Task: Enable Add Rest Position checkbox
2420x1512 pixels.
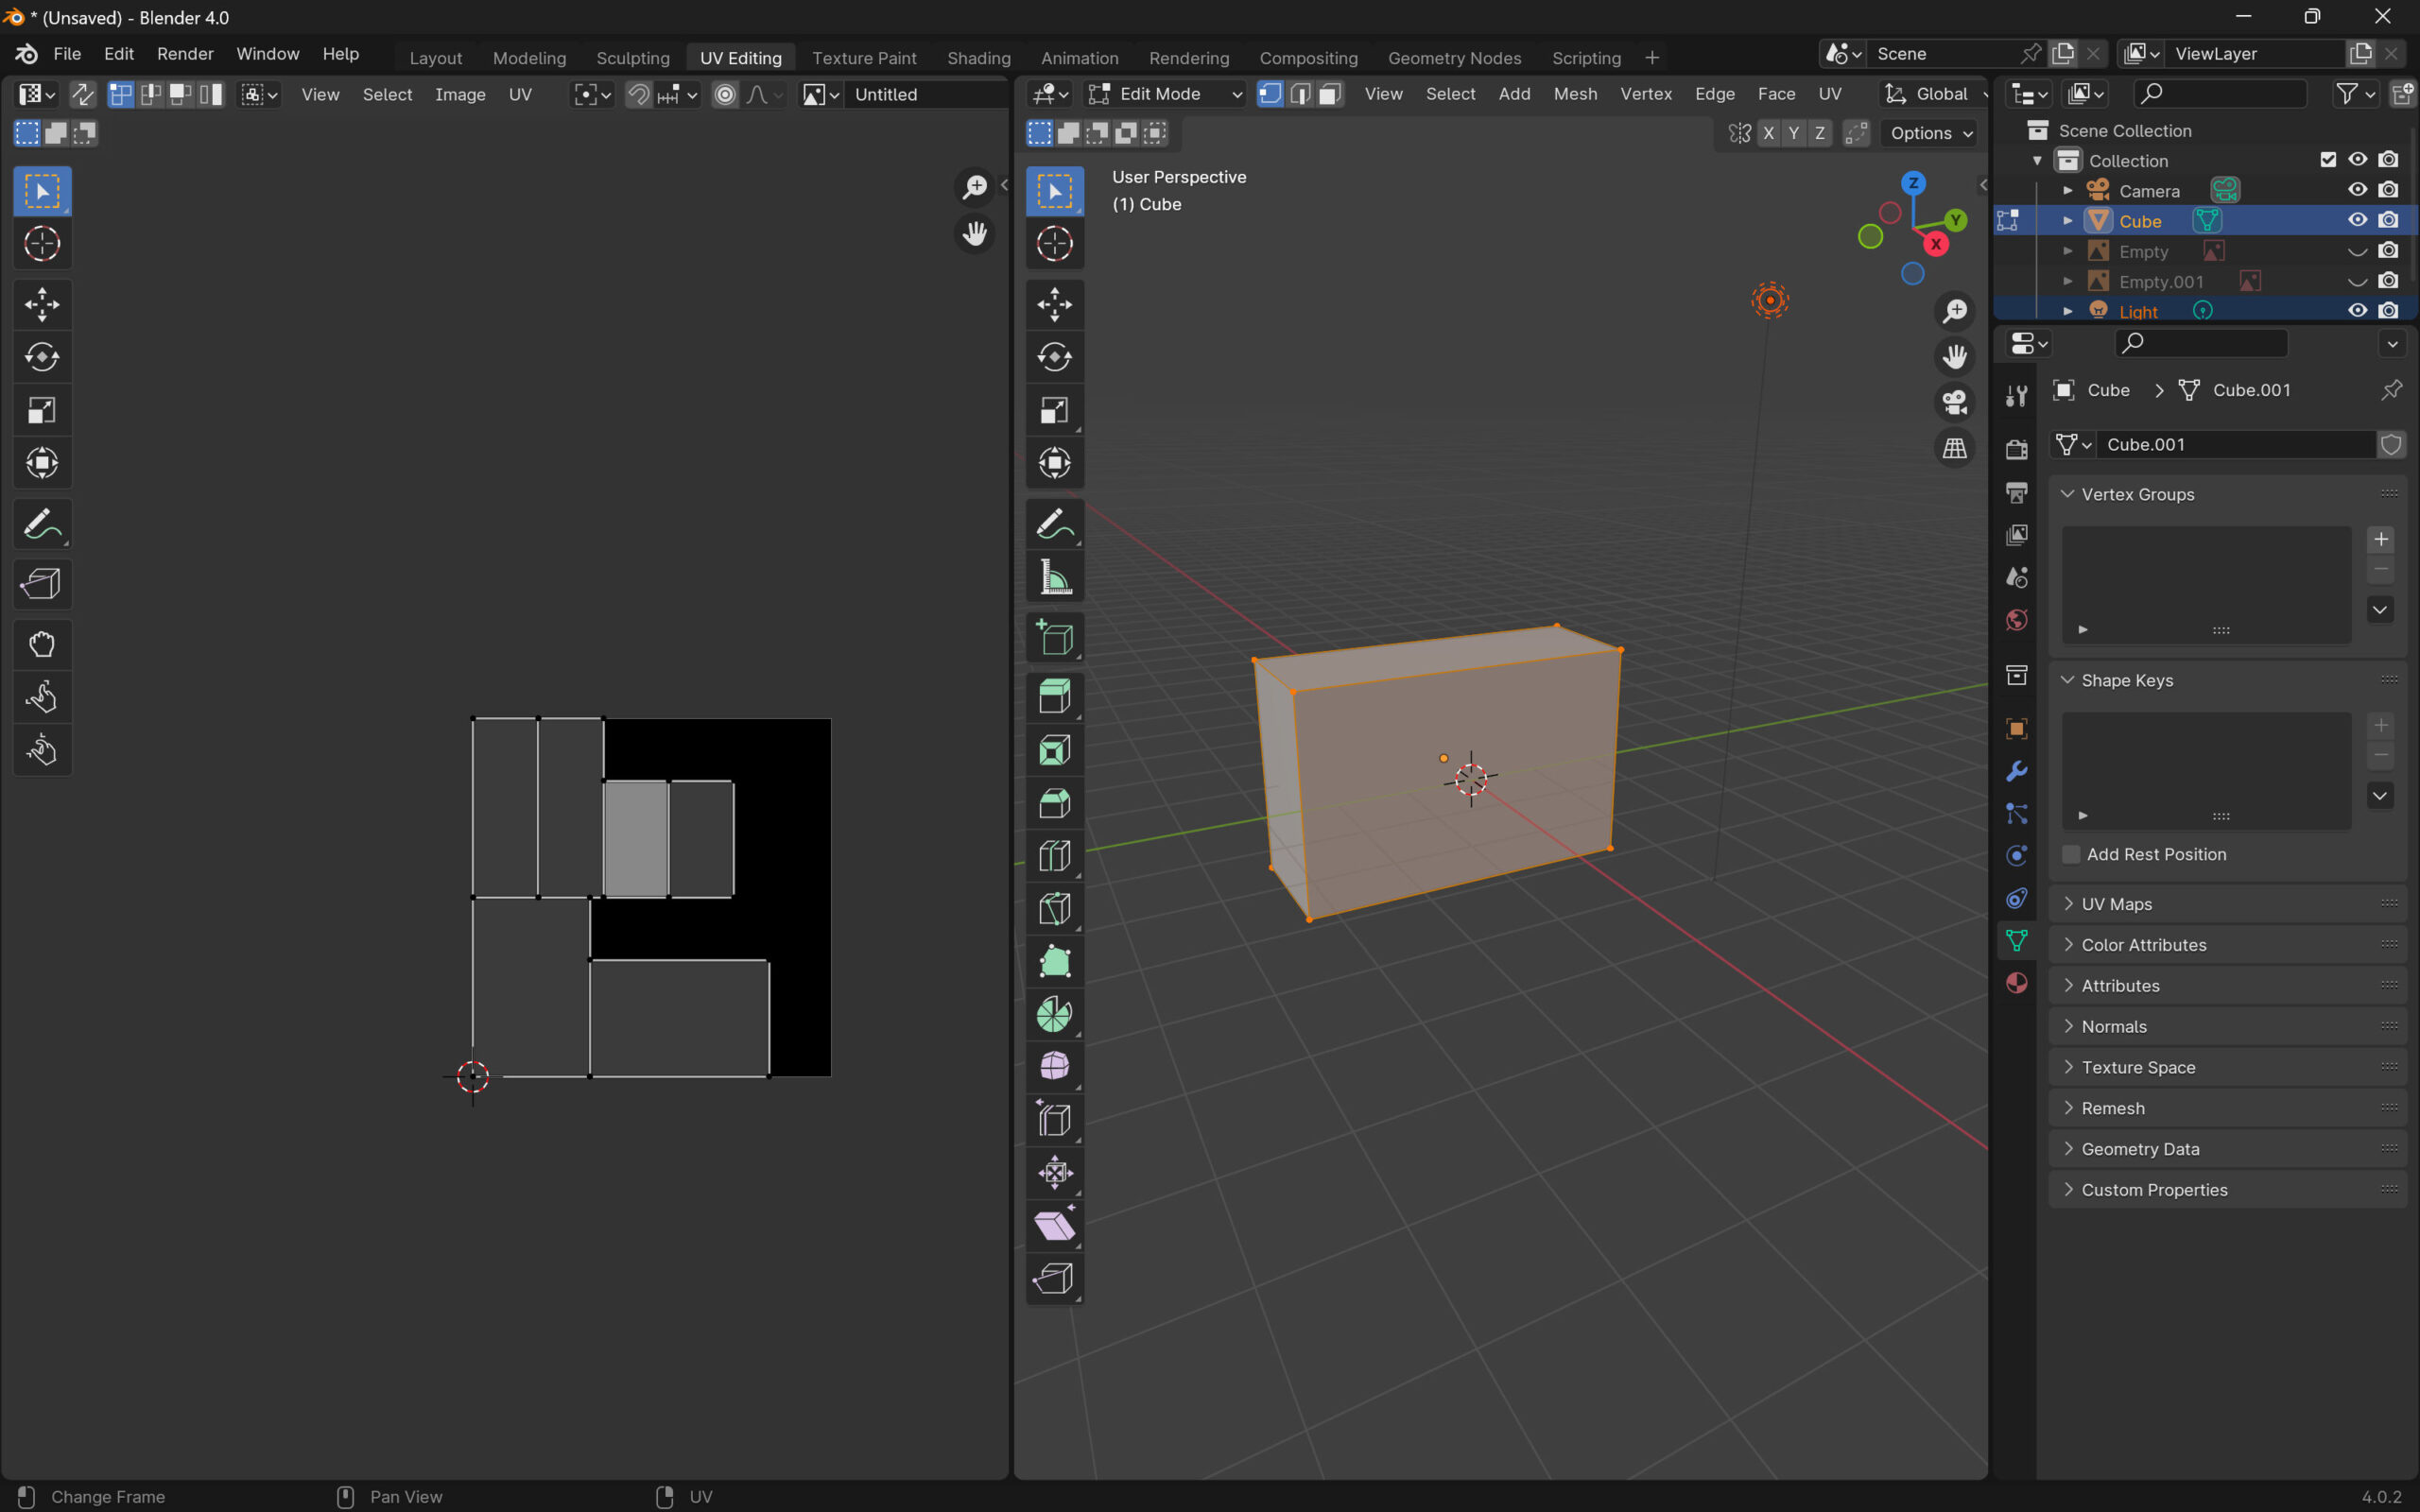Action: coord(2071,854)
